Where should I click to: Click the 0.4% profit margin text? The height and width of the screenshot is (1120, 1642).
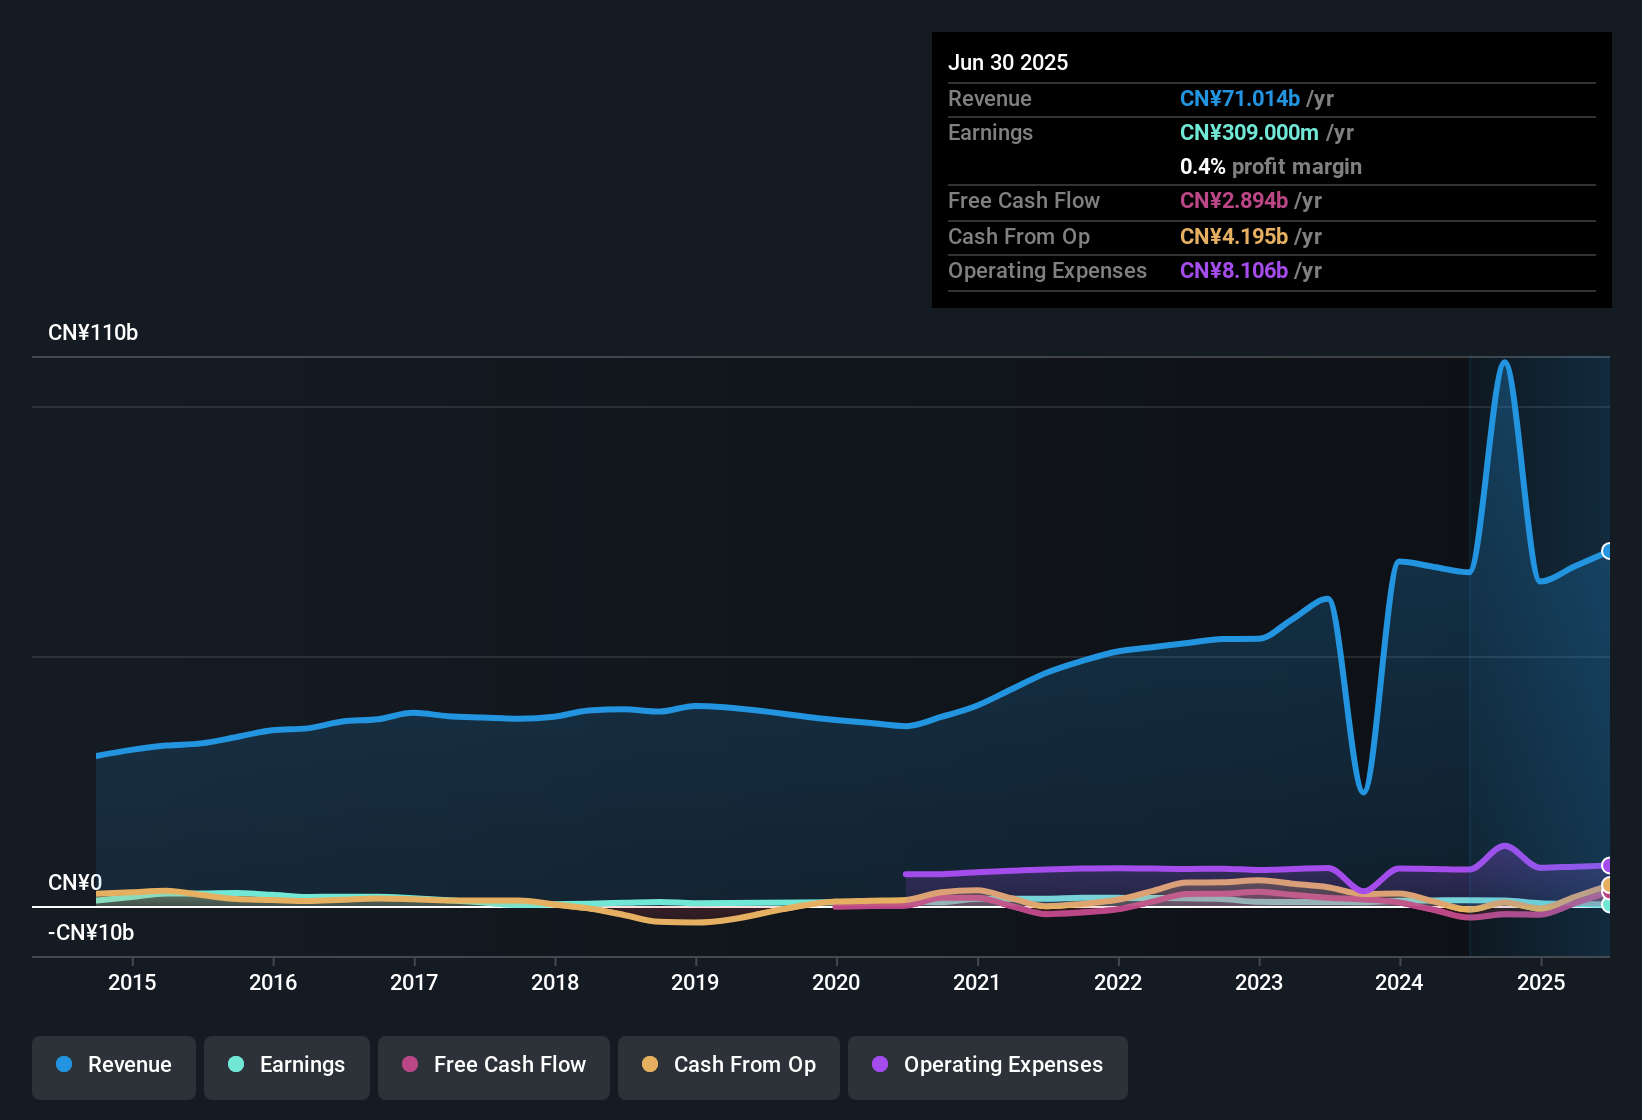click(1271, 166)
